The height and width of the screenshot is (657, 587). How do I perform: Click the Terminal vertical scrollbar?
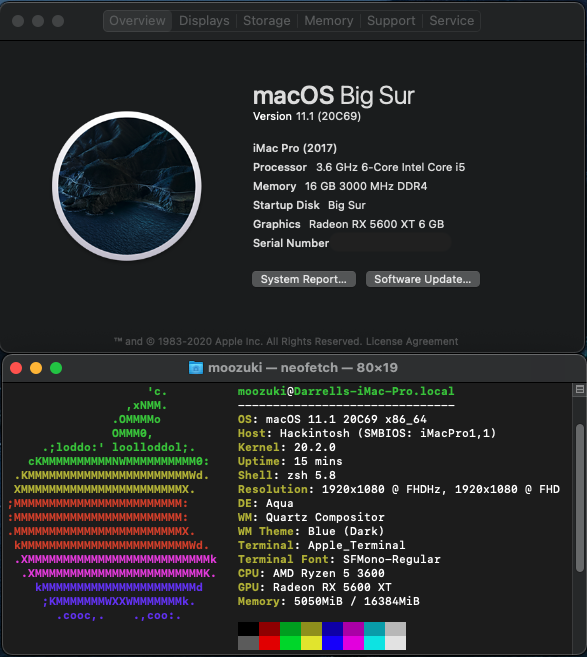(x=580, y=498)
